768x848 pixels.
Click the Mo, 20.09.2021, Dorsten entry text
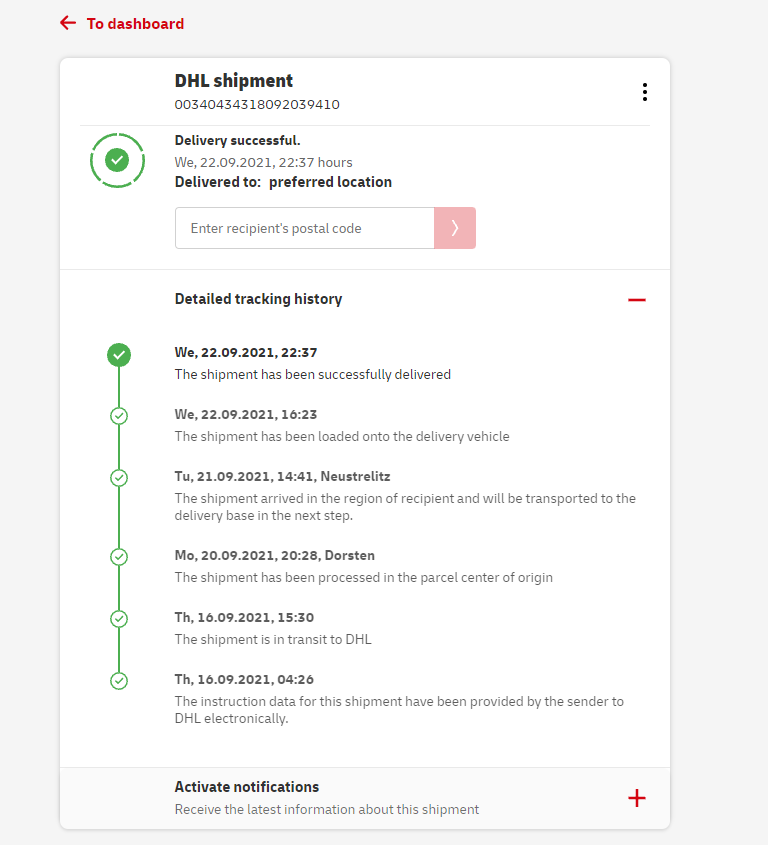pyautogui.click(x=275, y=555)
